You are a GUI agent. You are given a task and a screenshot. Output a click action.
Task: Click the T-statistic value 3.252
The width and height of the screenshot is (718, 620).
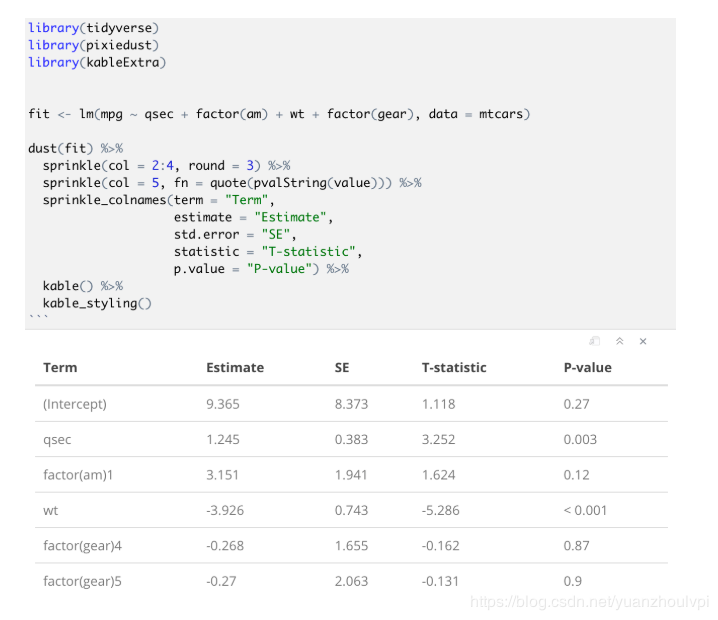pyautogui.click(x=438, y=440)
